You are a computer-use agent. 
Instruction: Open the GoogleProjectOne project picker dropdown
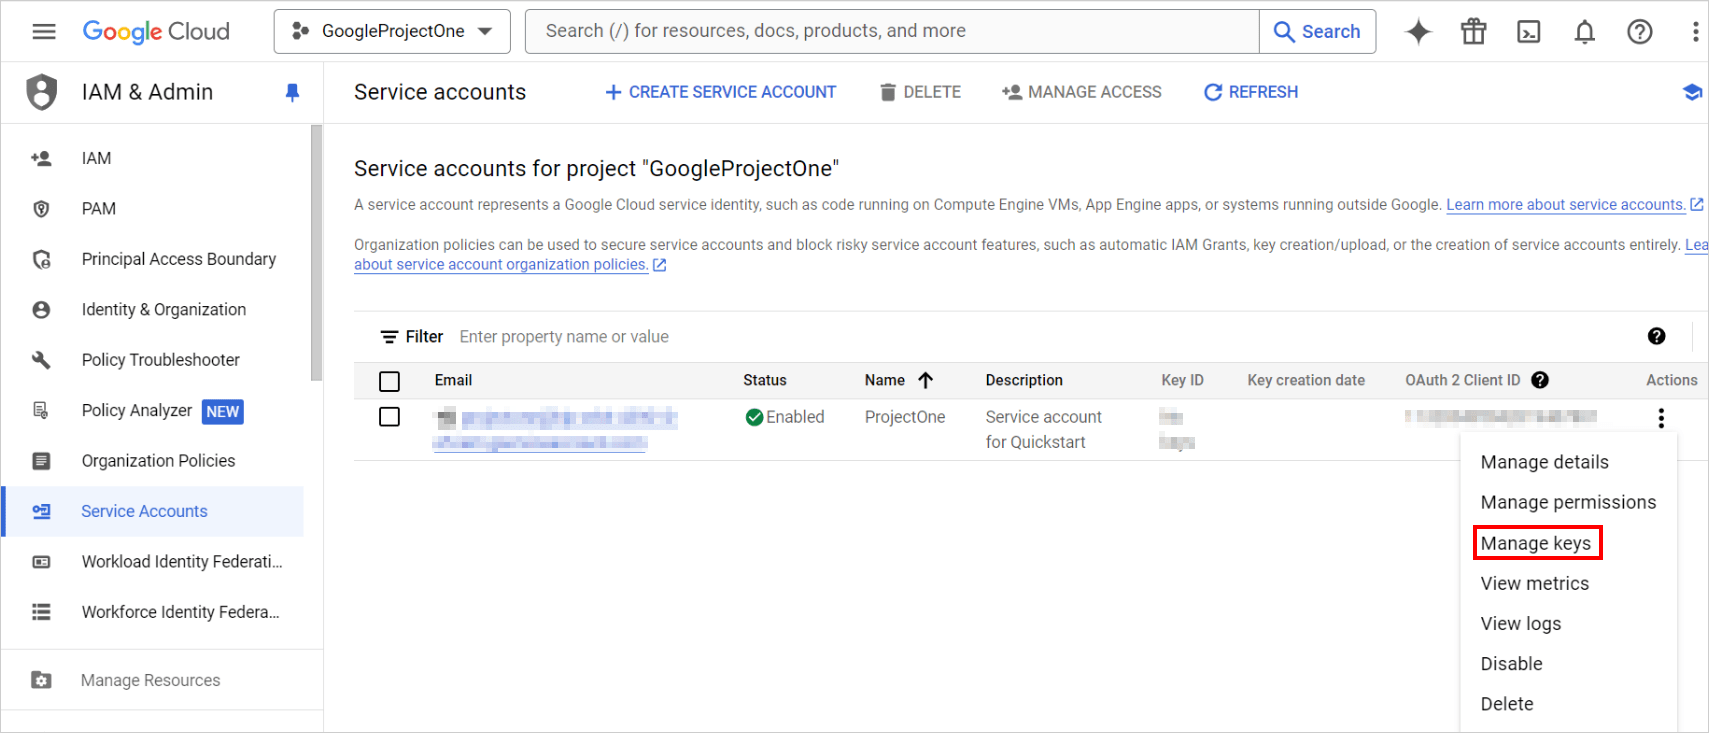pos(392,31)
